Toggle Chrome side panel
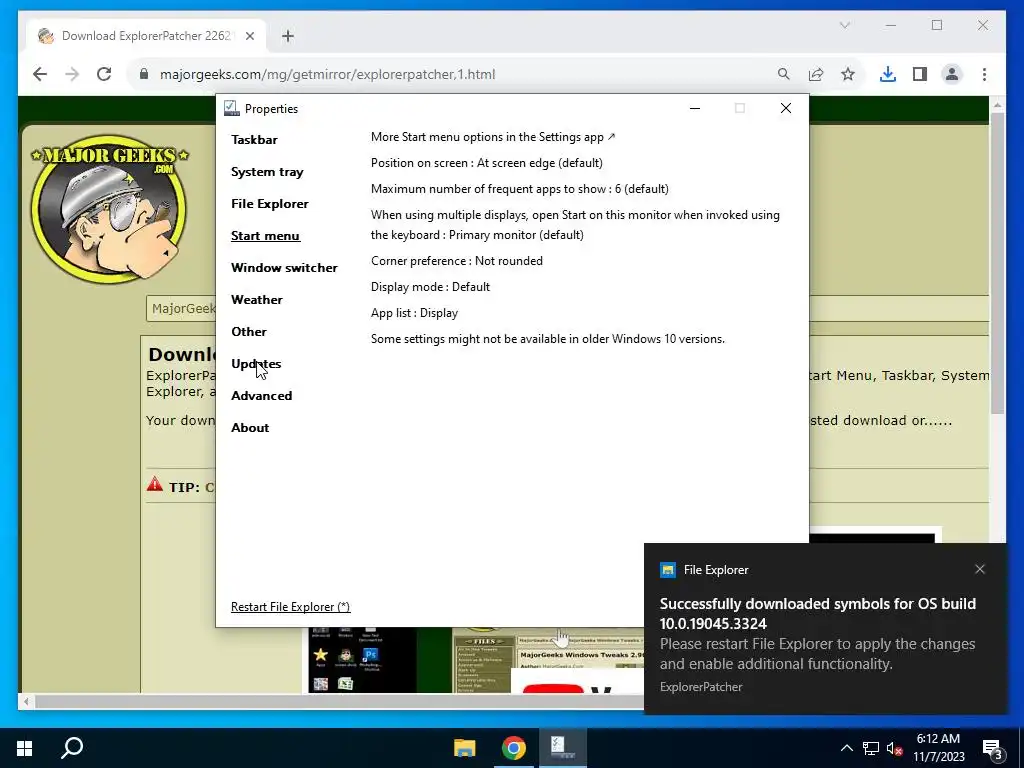Viewport: 1024px width, 768px height. point(920,74)
